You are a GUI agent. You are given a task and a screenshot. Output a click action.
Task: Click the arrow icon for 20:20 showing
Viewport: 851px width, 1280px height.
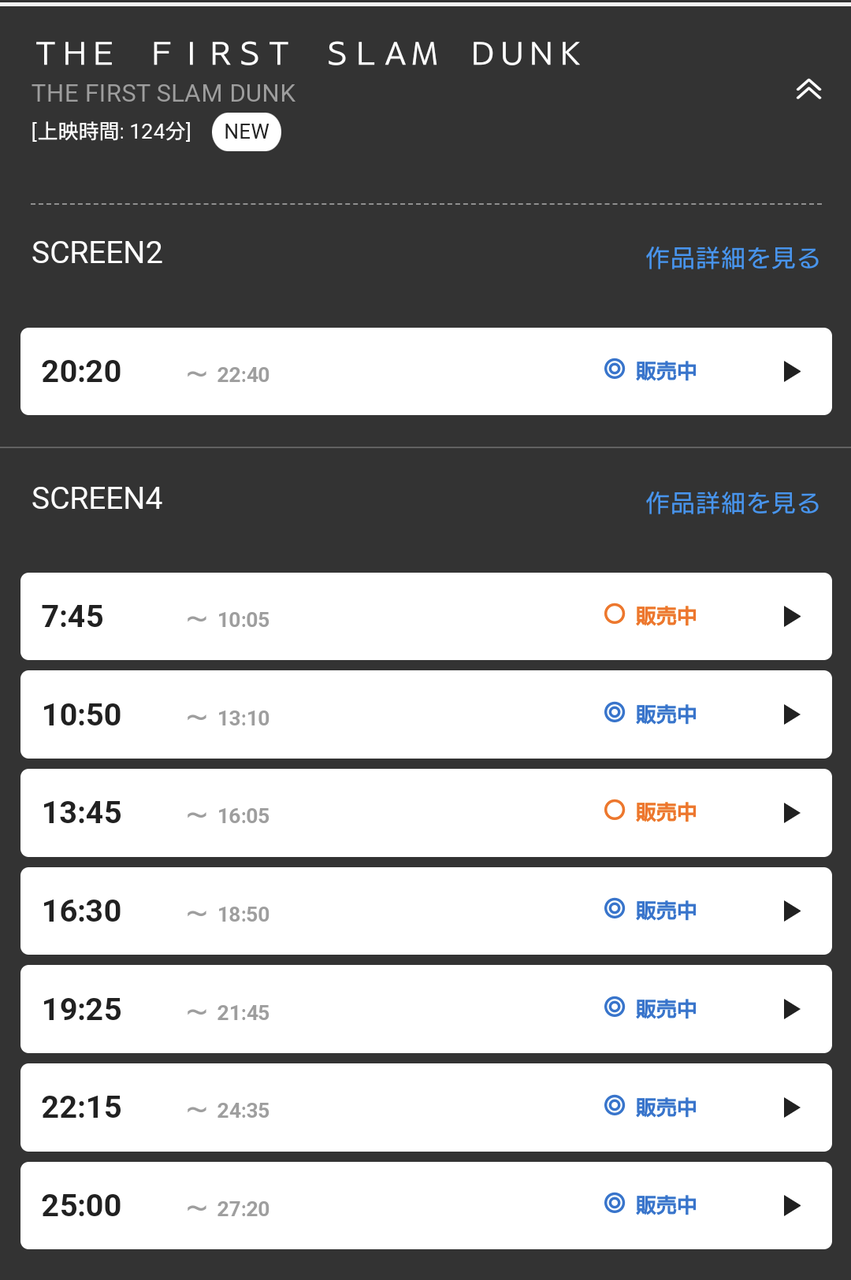pyautogui.click(x=792, y=372)
